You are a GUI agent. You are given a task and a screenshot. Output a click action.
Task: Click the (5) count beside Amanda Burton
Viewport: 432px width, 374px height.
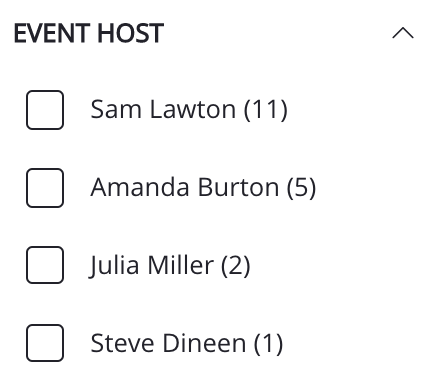[301, 187]
